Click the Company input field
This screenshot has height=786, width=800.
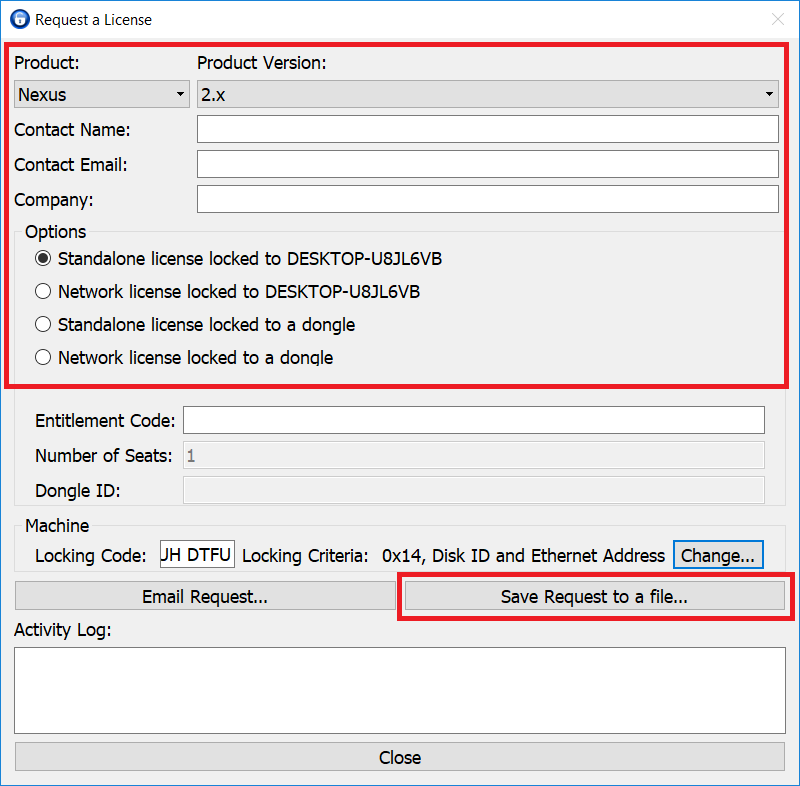tap(487, 199)
